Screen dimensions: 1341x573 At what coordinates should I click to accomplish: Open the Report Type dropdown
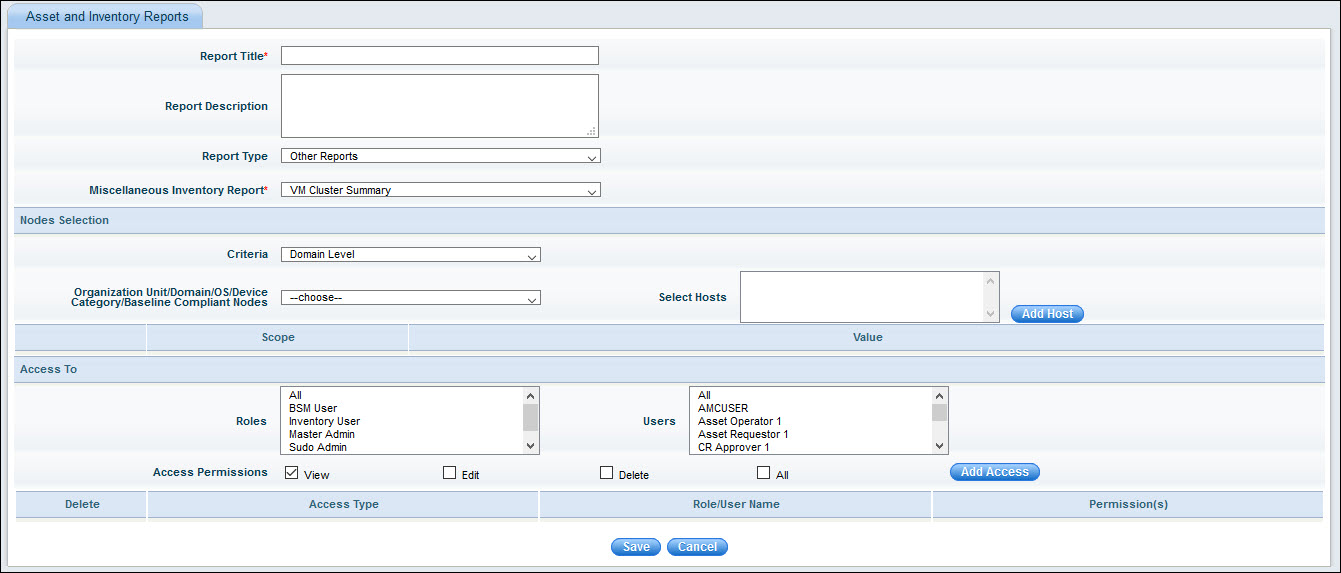(x=441, y=156)
